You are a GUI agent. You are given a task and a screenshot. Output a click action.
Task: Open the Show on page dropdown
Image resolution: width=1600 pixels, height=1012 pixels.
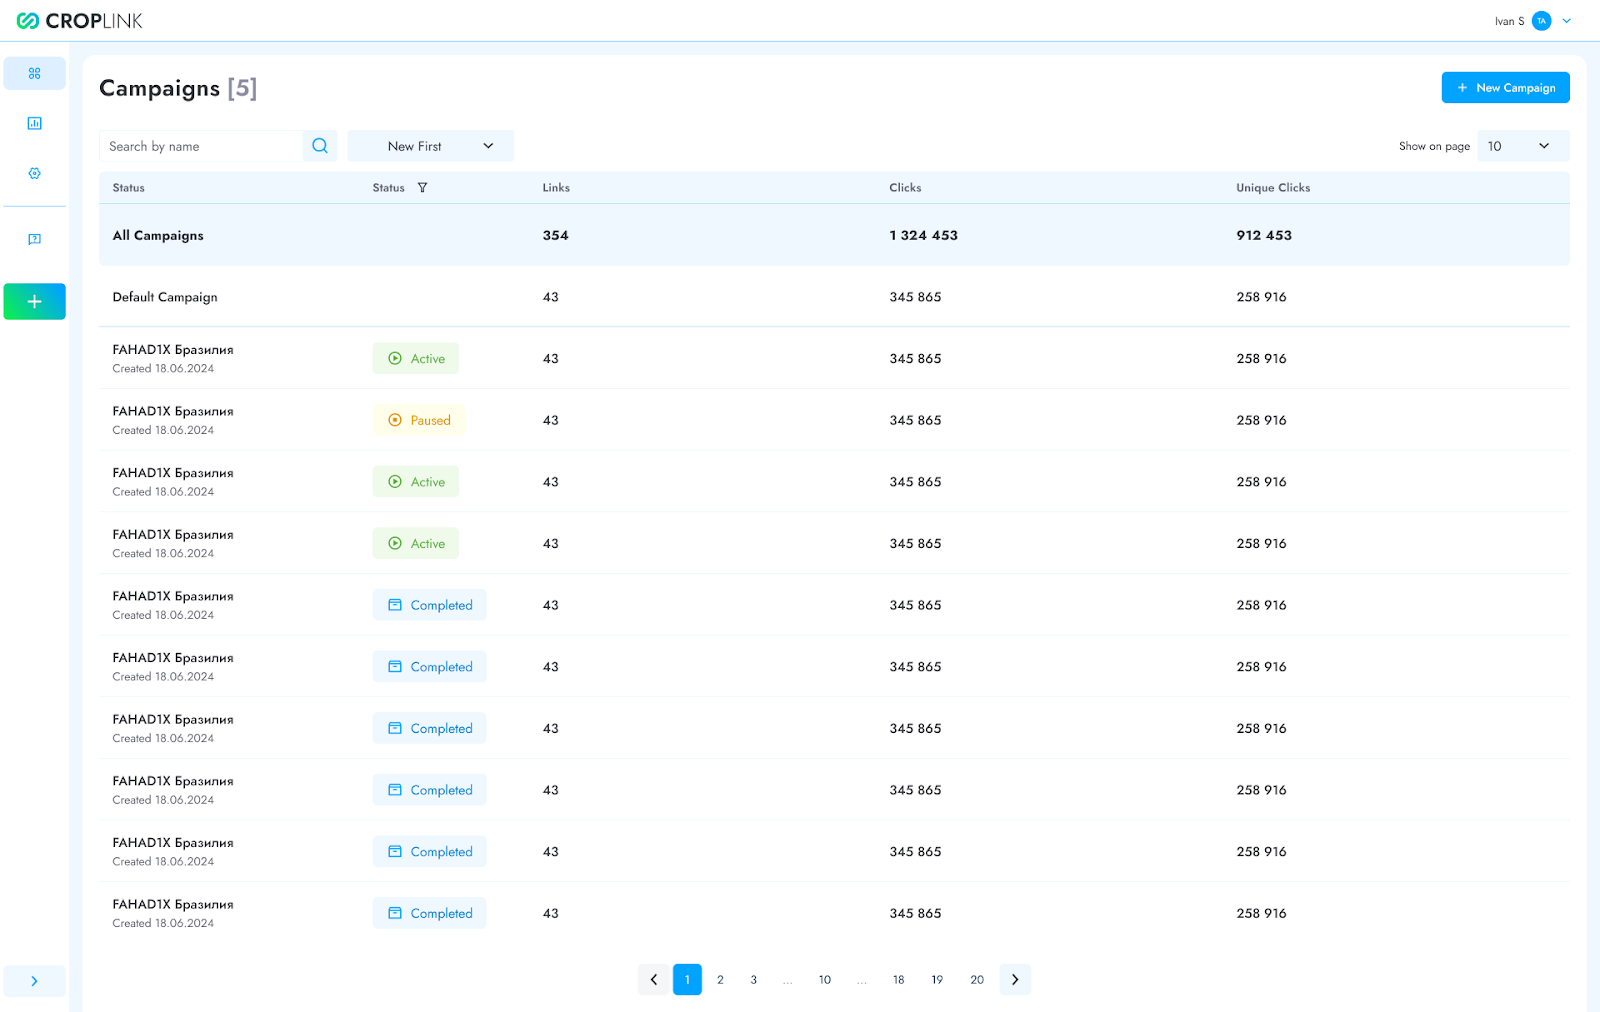coord(1522,146)
